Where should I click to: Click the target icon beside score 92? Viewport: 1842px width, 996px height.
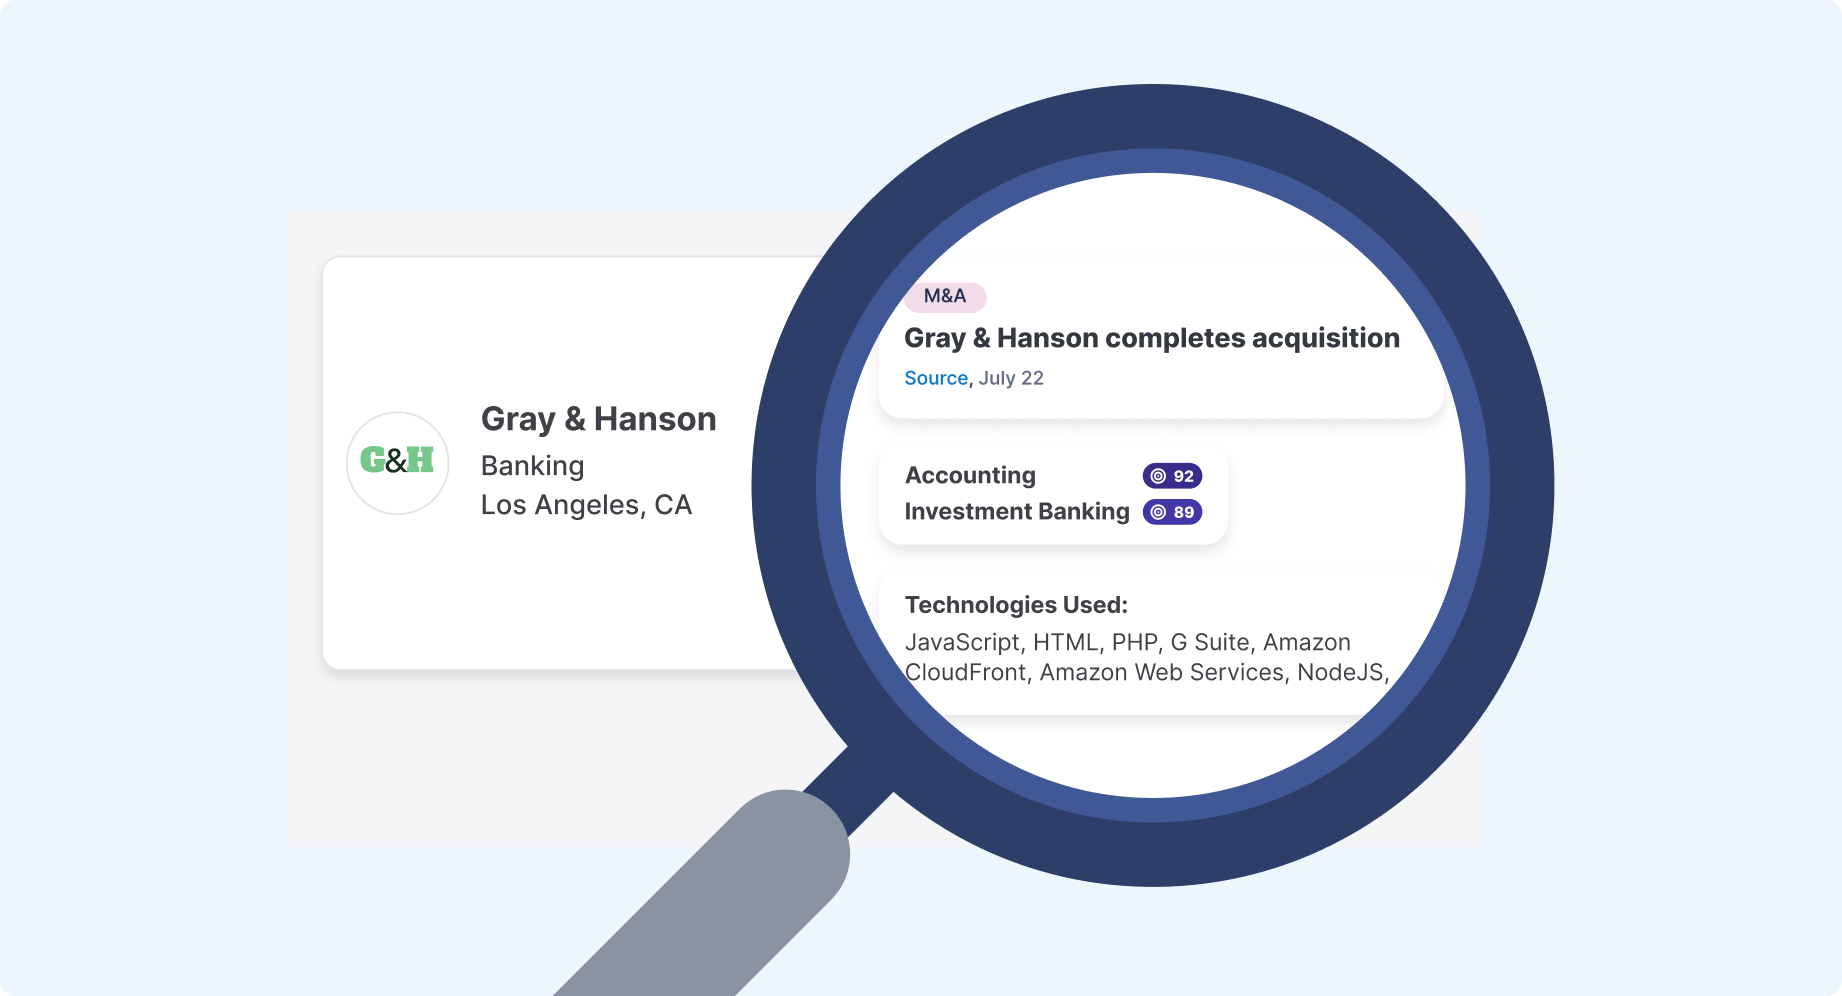point(1158,476)
